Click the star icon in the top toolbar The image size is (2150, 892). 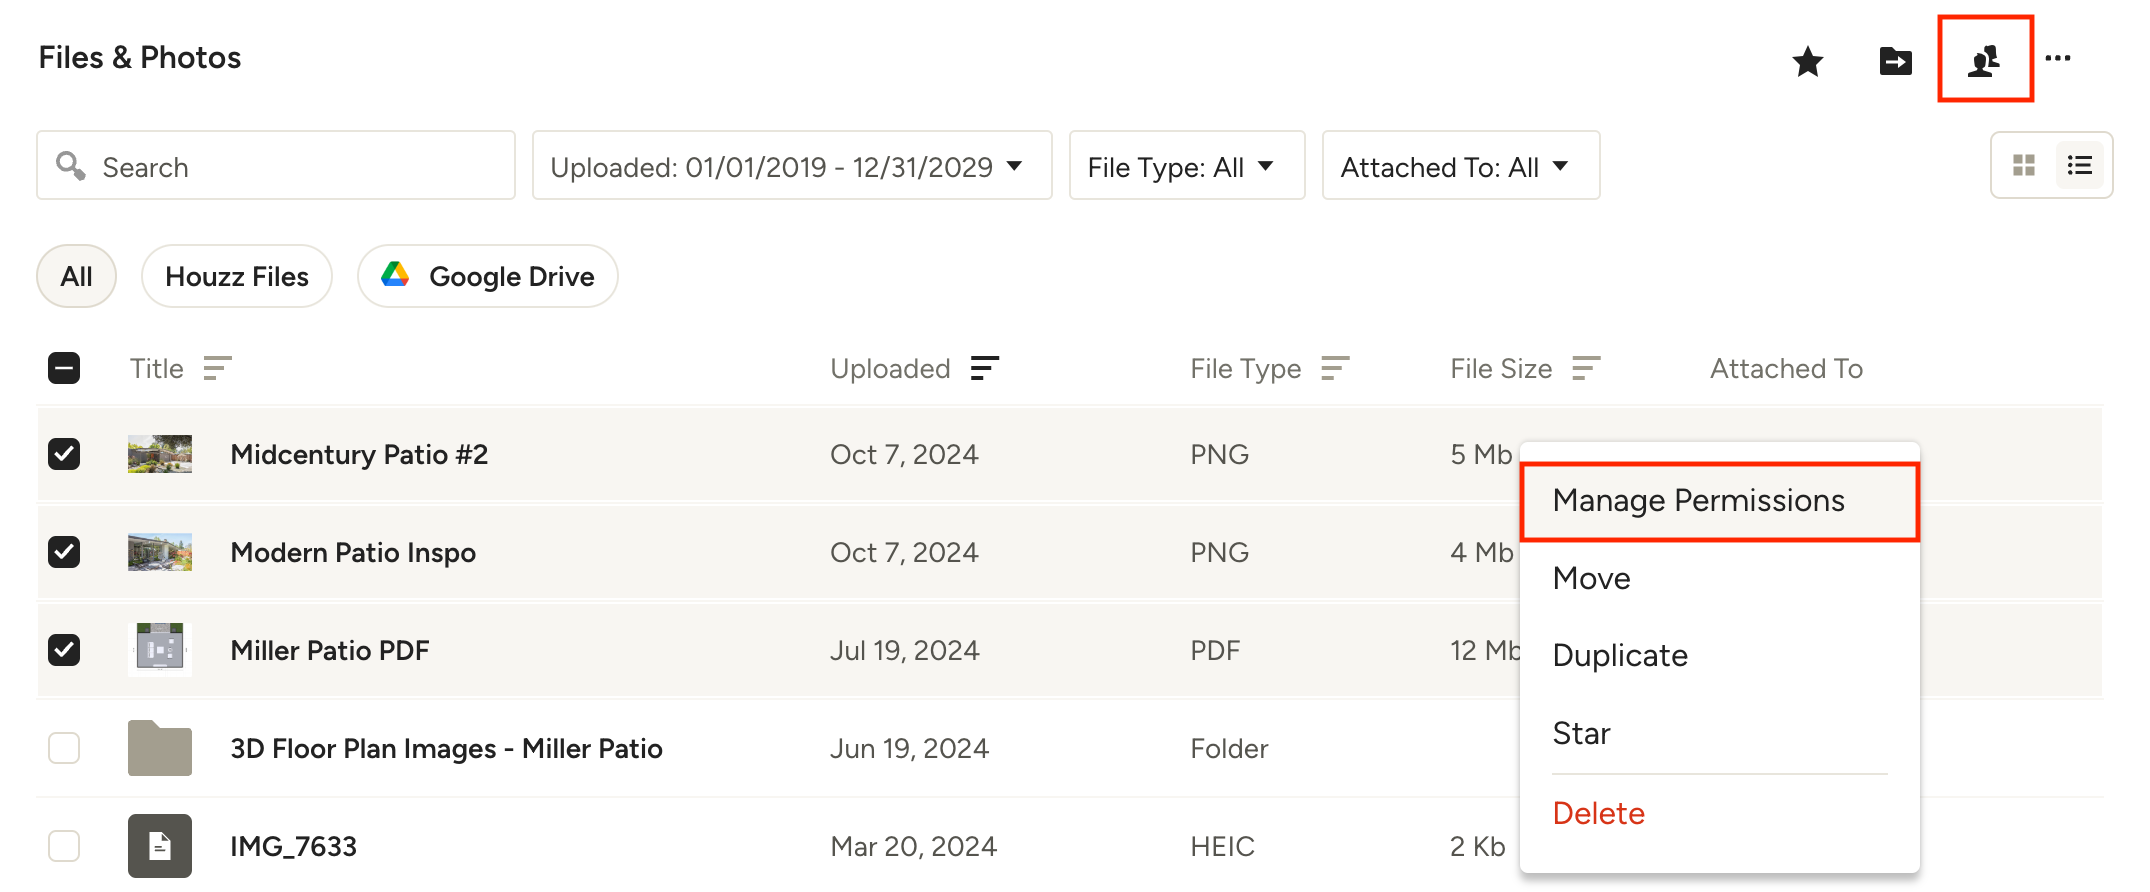1807,62
